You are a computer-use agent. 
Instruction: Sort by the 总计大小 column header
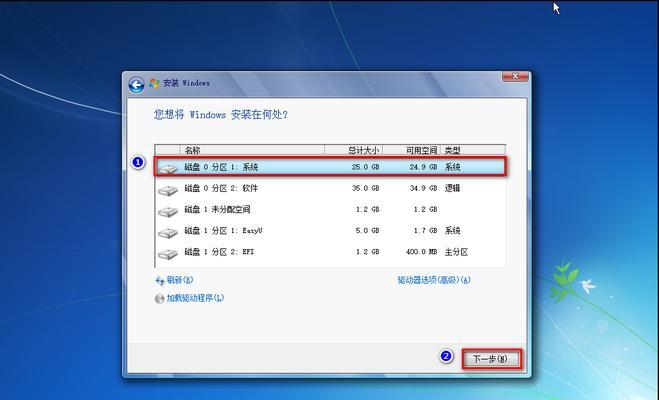(353, 150)
